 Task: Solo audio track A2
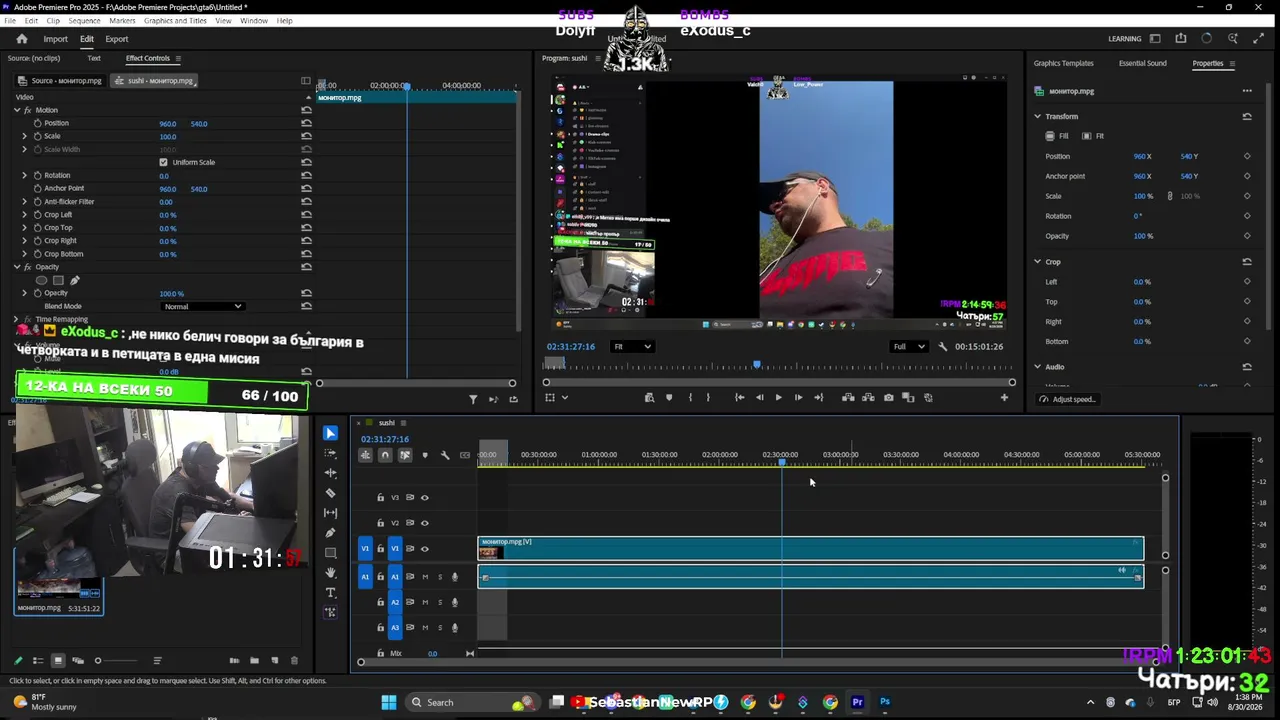[x=439, y=602]
